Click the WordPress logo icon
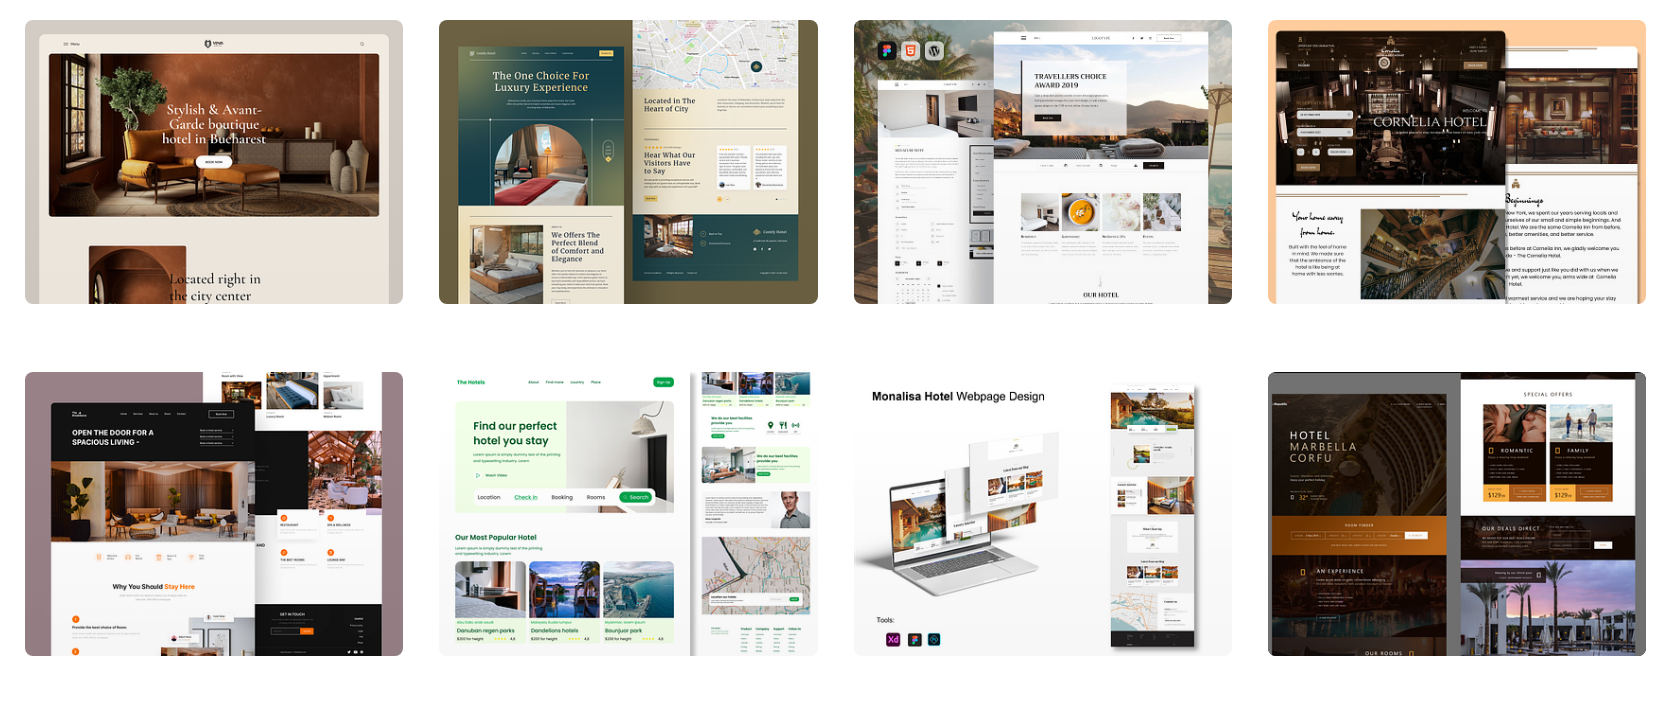Screen dimensions: 1661x702 click(934, 51)
